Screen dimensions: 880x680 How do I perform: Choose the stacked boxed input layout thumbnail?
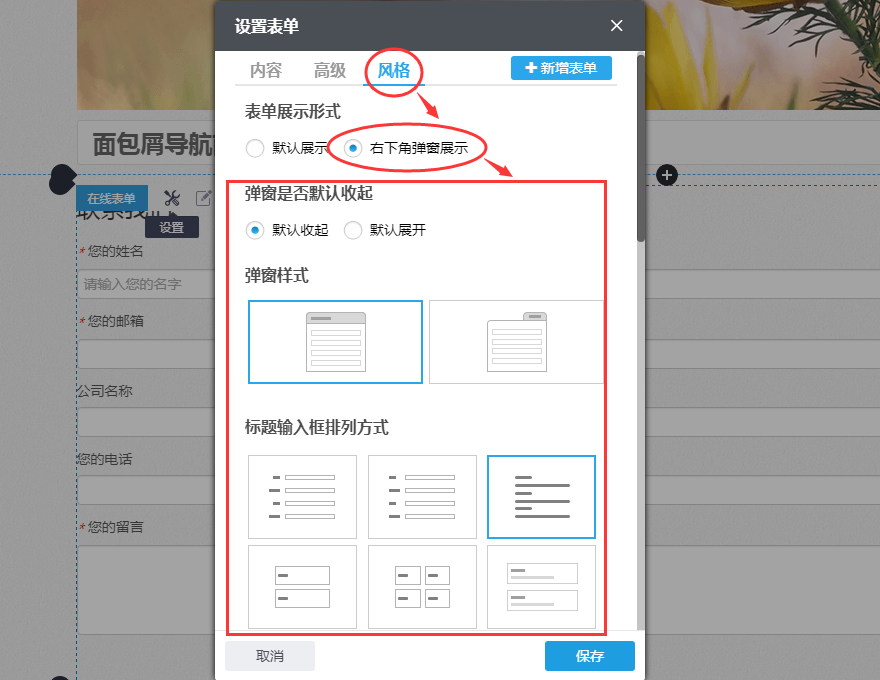(x=303, y=587)
